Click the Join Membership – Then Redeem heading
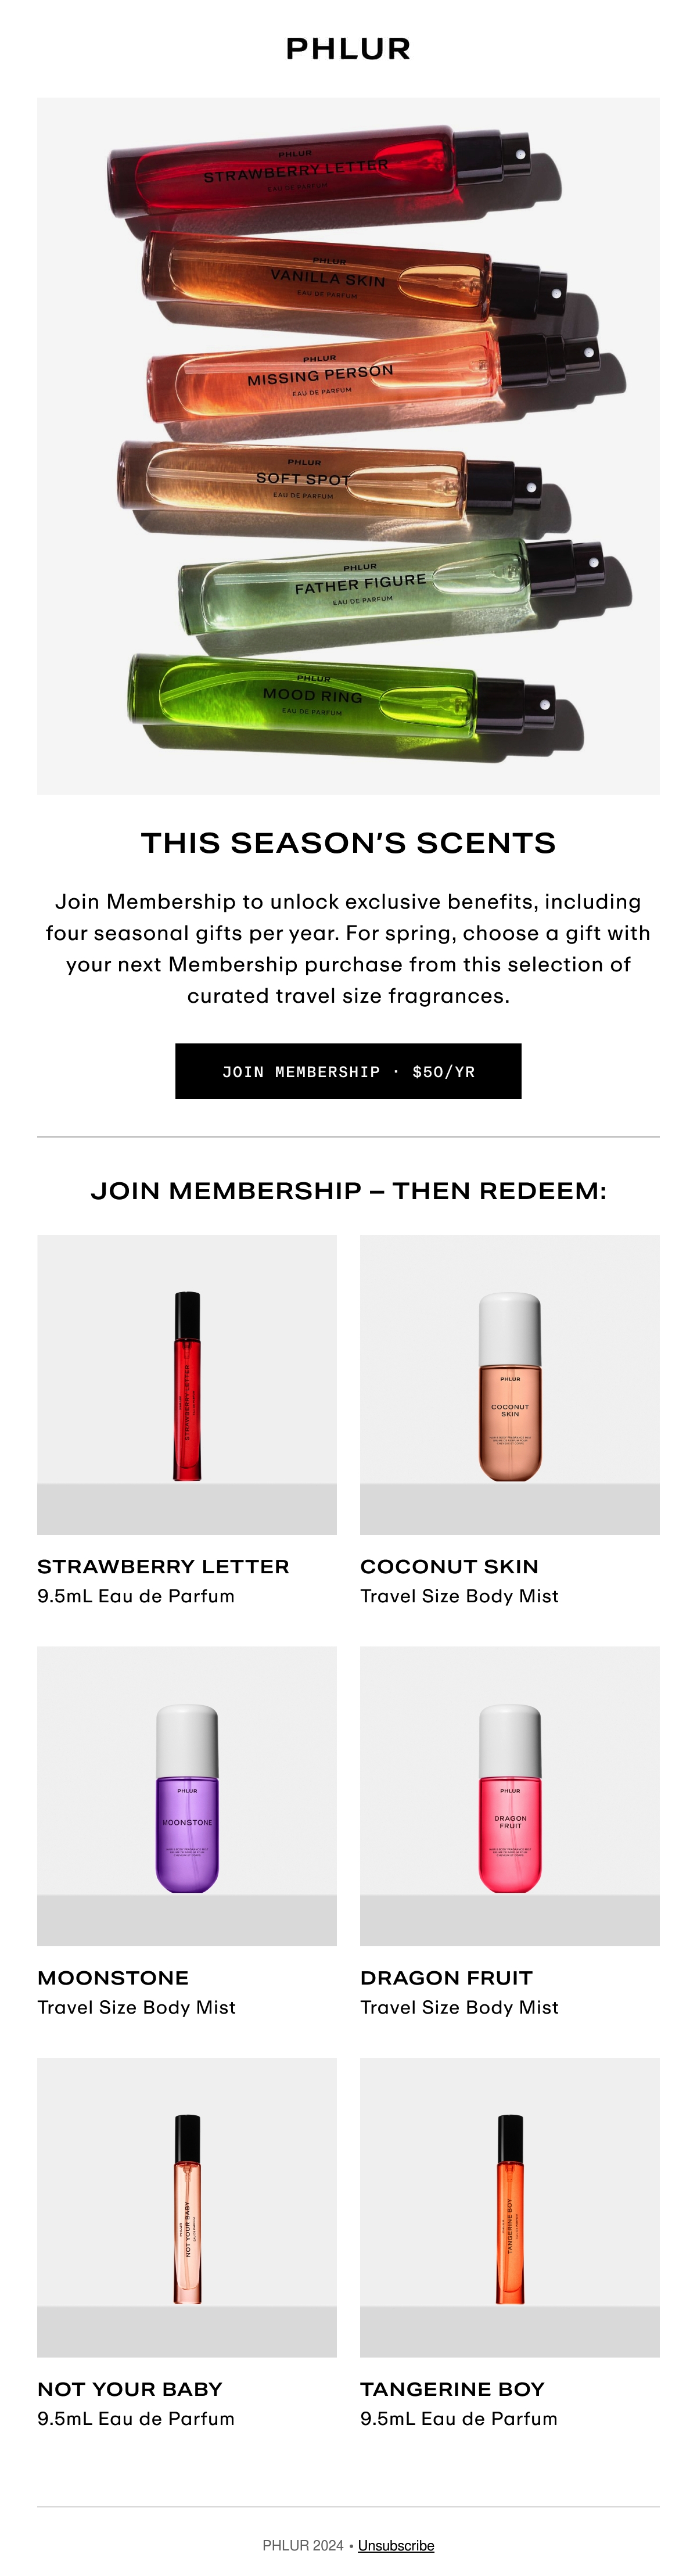 [348, 1190]
